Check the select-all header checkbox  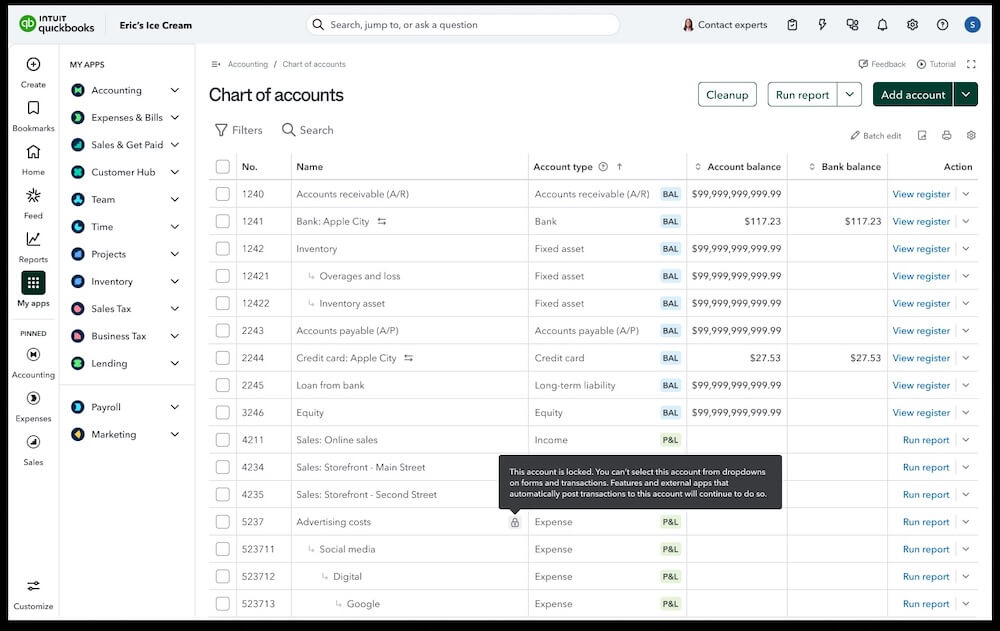223,167
